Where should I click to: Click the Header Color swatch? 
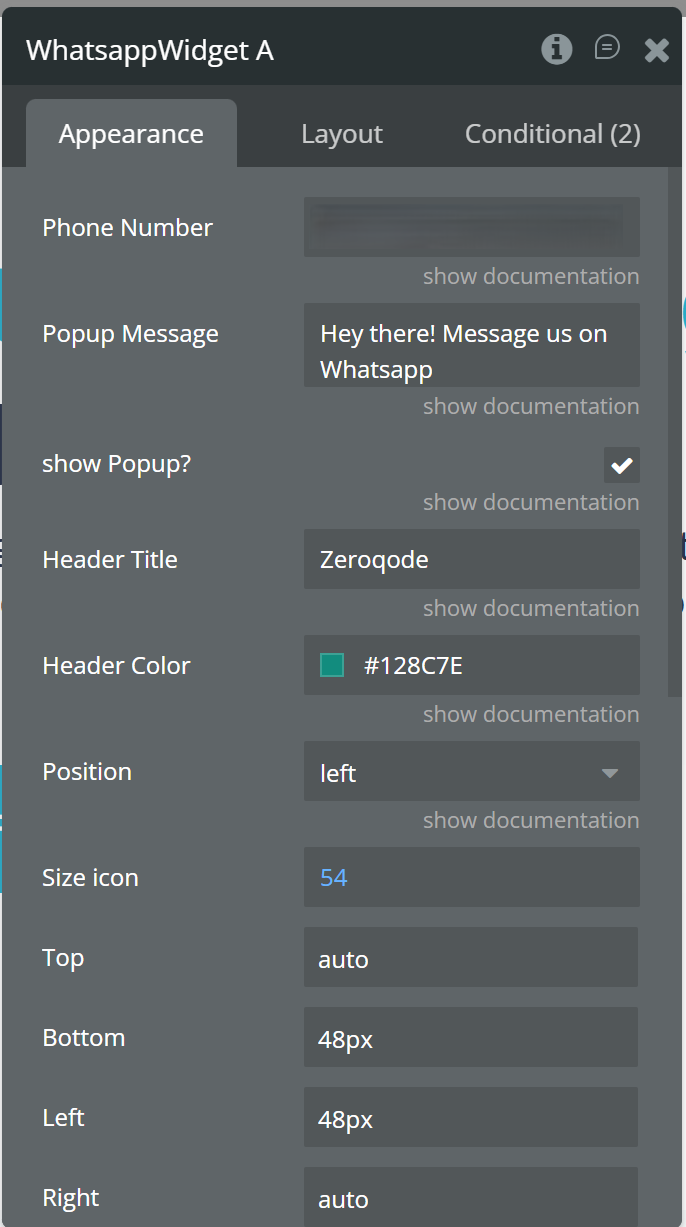pos(332,665)
